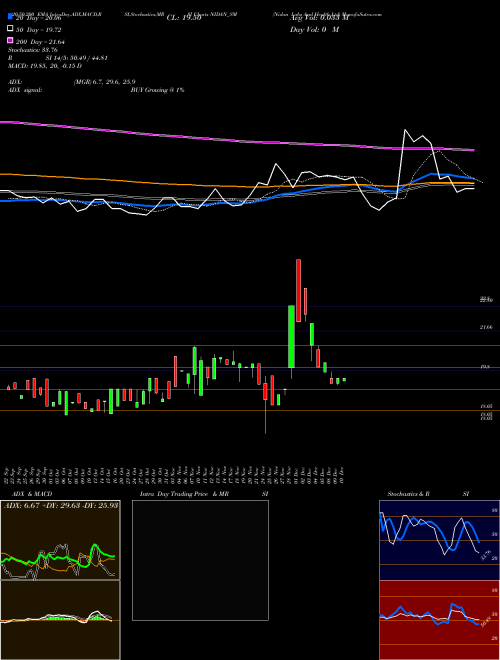This screenshot has width=500, height=660.
Task: Click the blue 20 Day legend swatch
Action: point(11,17)
